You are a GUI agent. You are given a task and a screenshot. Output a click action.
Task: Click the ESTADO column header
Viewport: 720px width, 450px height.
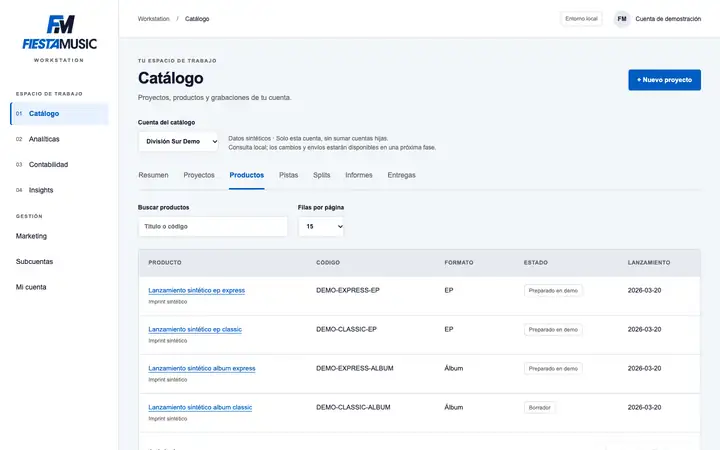[535, 263]
